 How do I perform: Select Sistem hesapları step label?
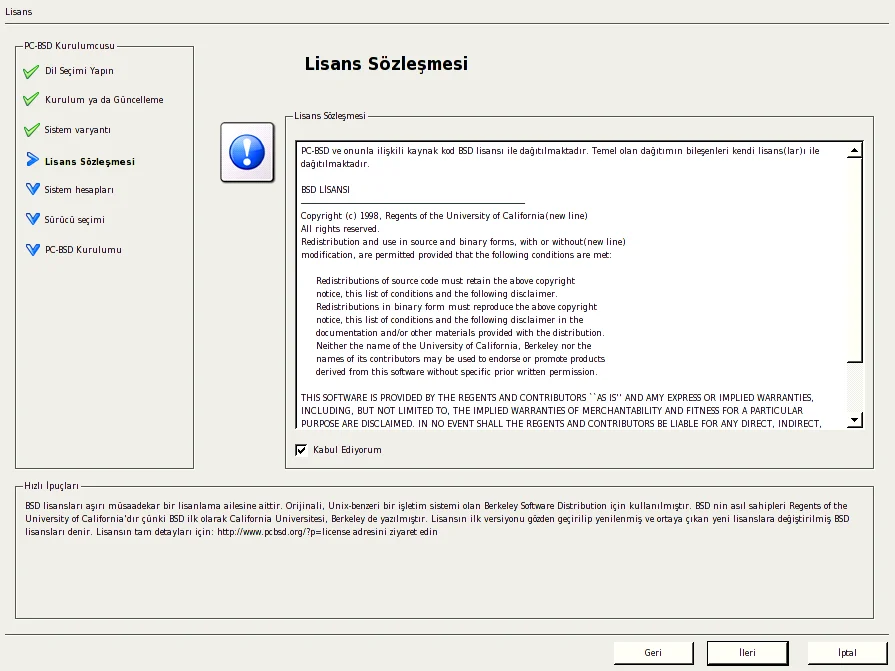(79, 189)
